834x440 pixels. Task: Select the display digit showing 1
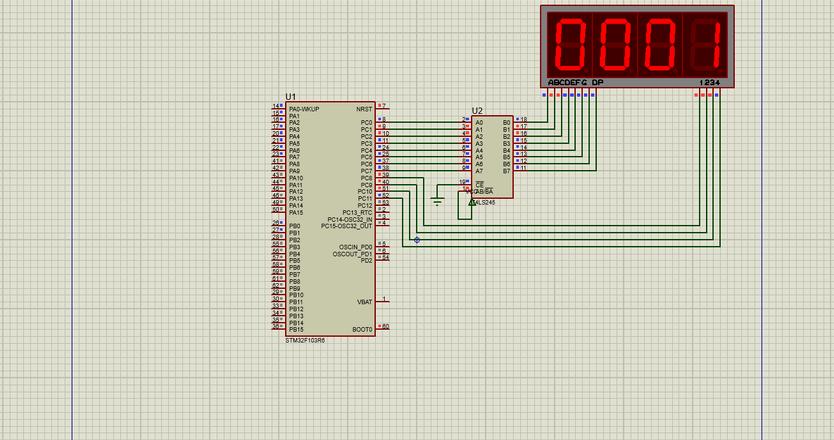pyautogui.click(x=705, y=44)
